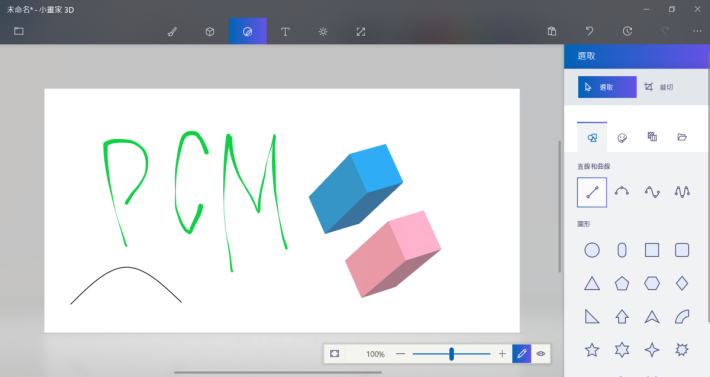The image size is (710, 377).
Task: Toggle the pencil edit mode button
Action: click(x=522, y=354)
